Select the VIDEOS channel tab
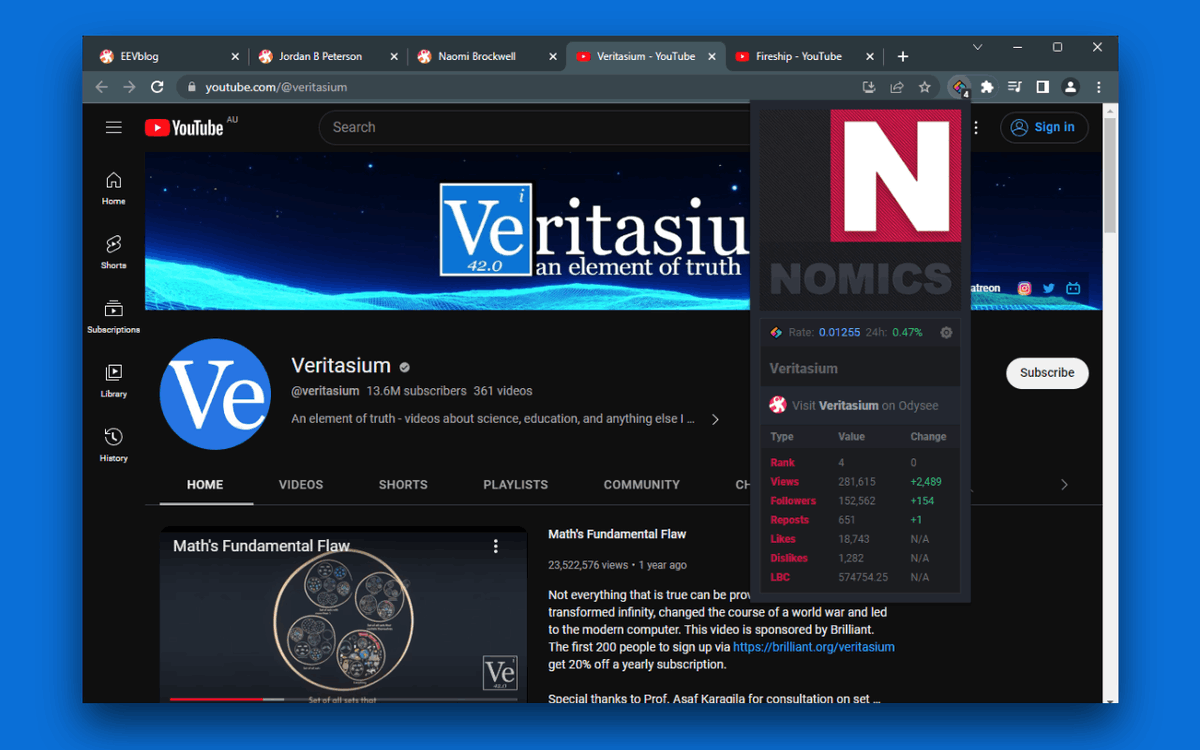 (301, 485)
